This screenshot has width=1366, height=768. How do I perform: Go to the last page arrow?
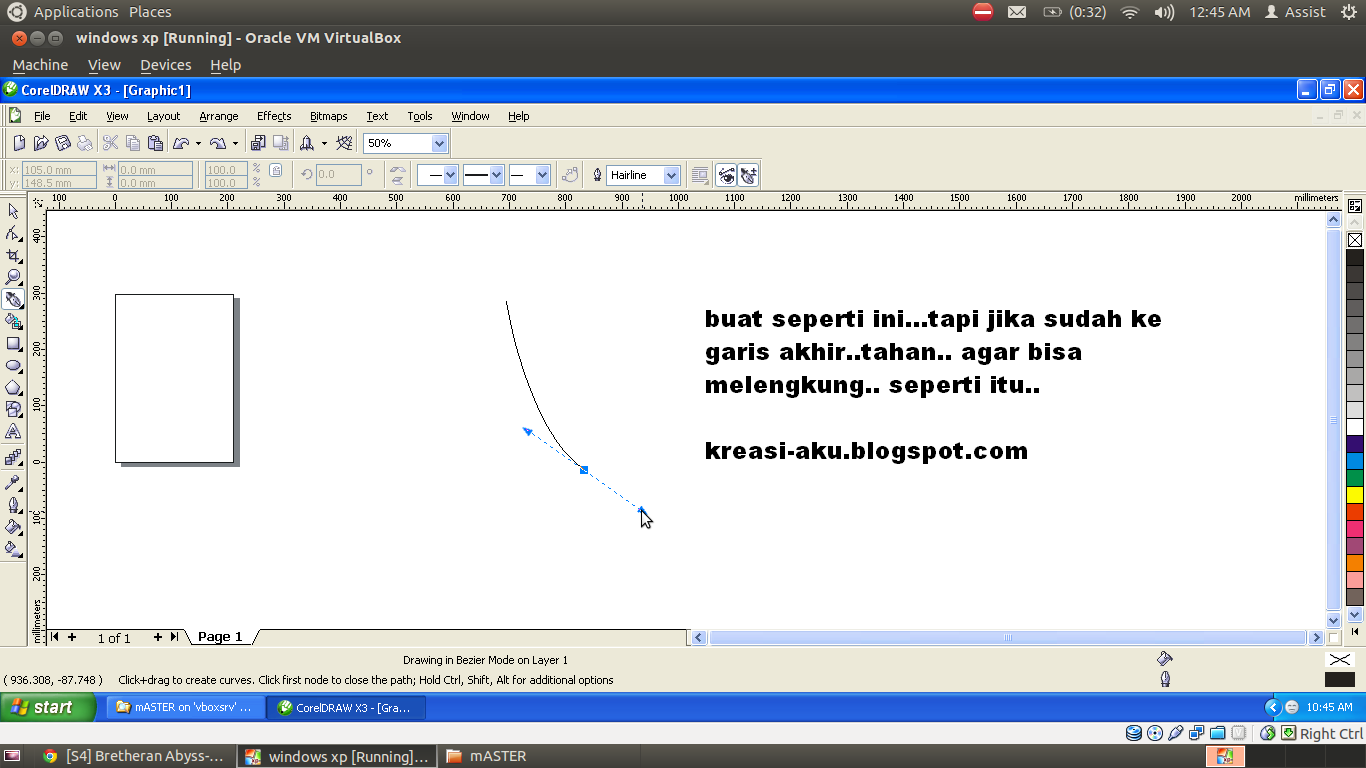tap(174, 637)
